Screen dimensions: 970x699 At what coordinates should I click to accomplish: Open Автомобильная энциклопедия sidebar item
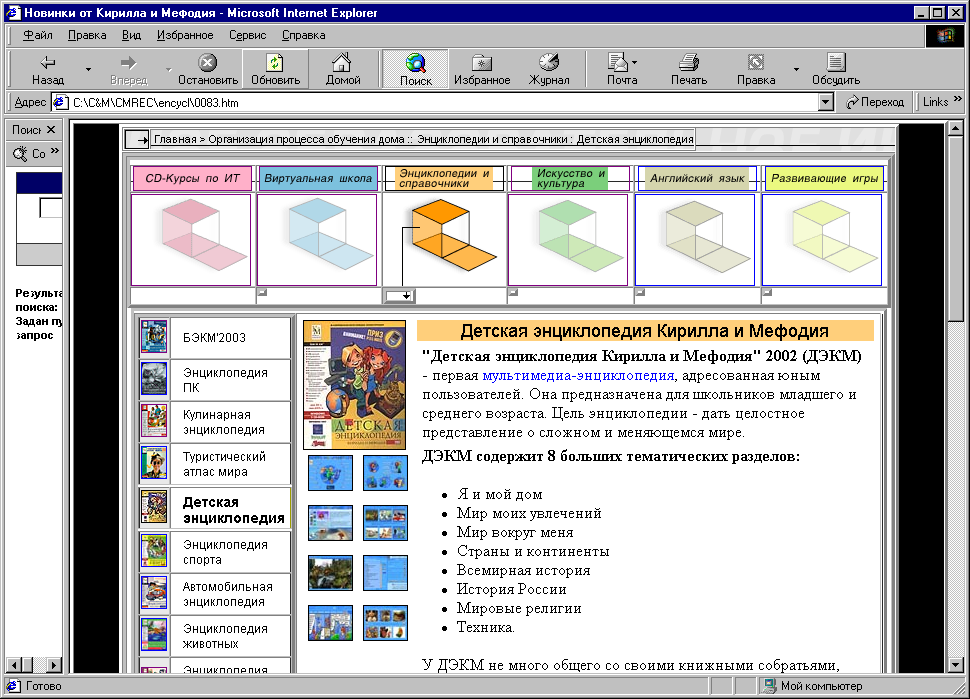(x=230, y=594)
